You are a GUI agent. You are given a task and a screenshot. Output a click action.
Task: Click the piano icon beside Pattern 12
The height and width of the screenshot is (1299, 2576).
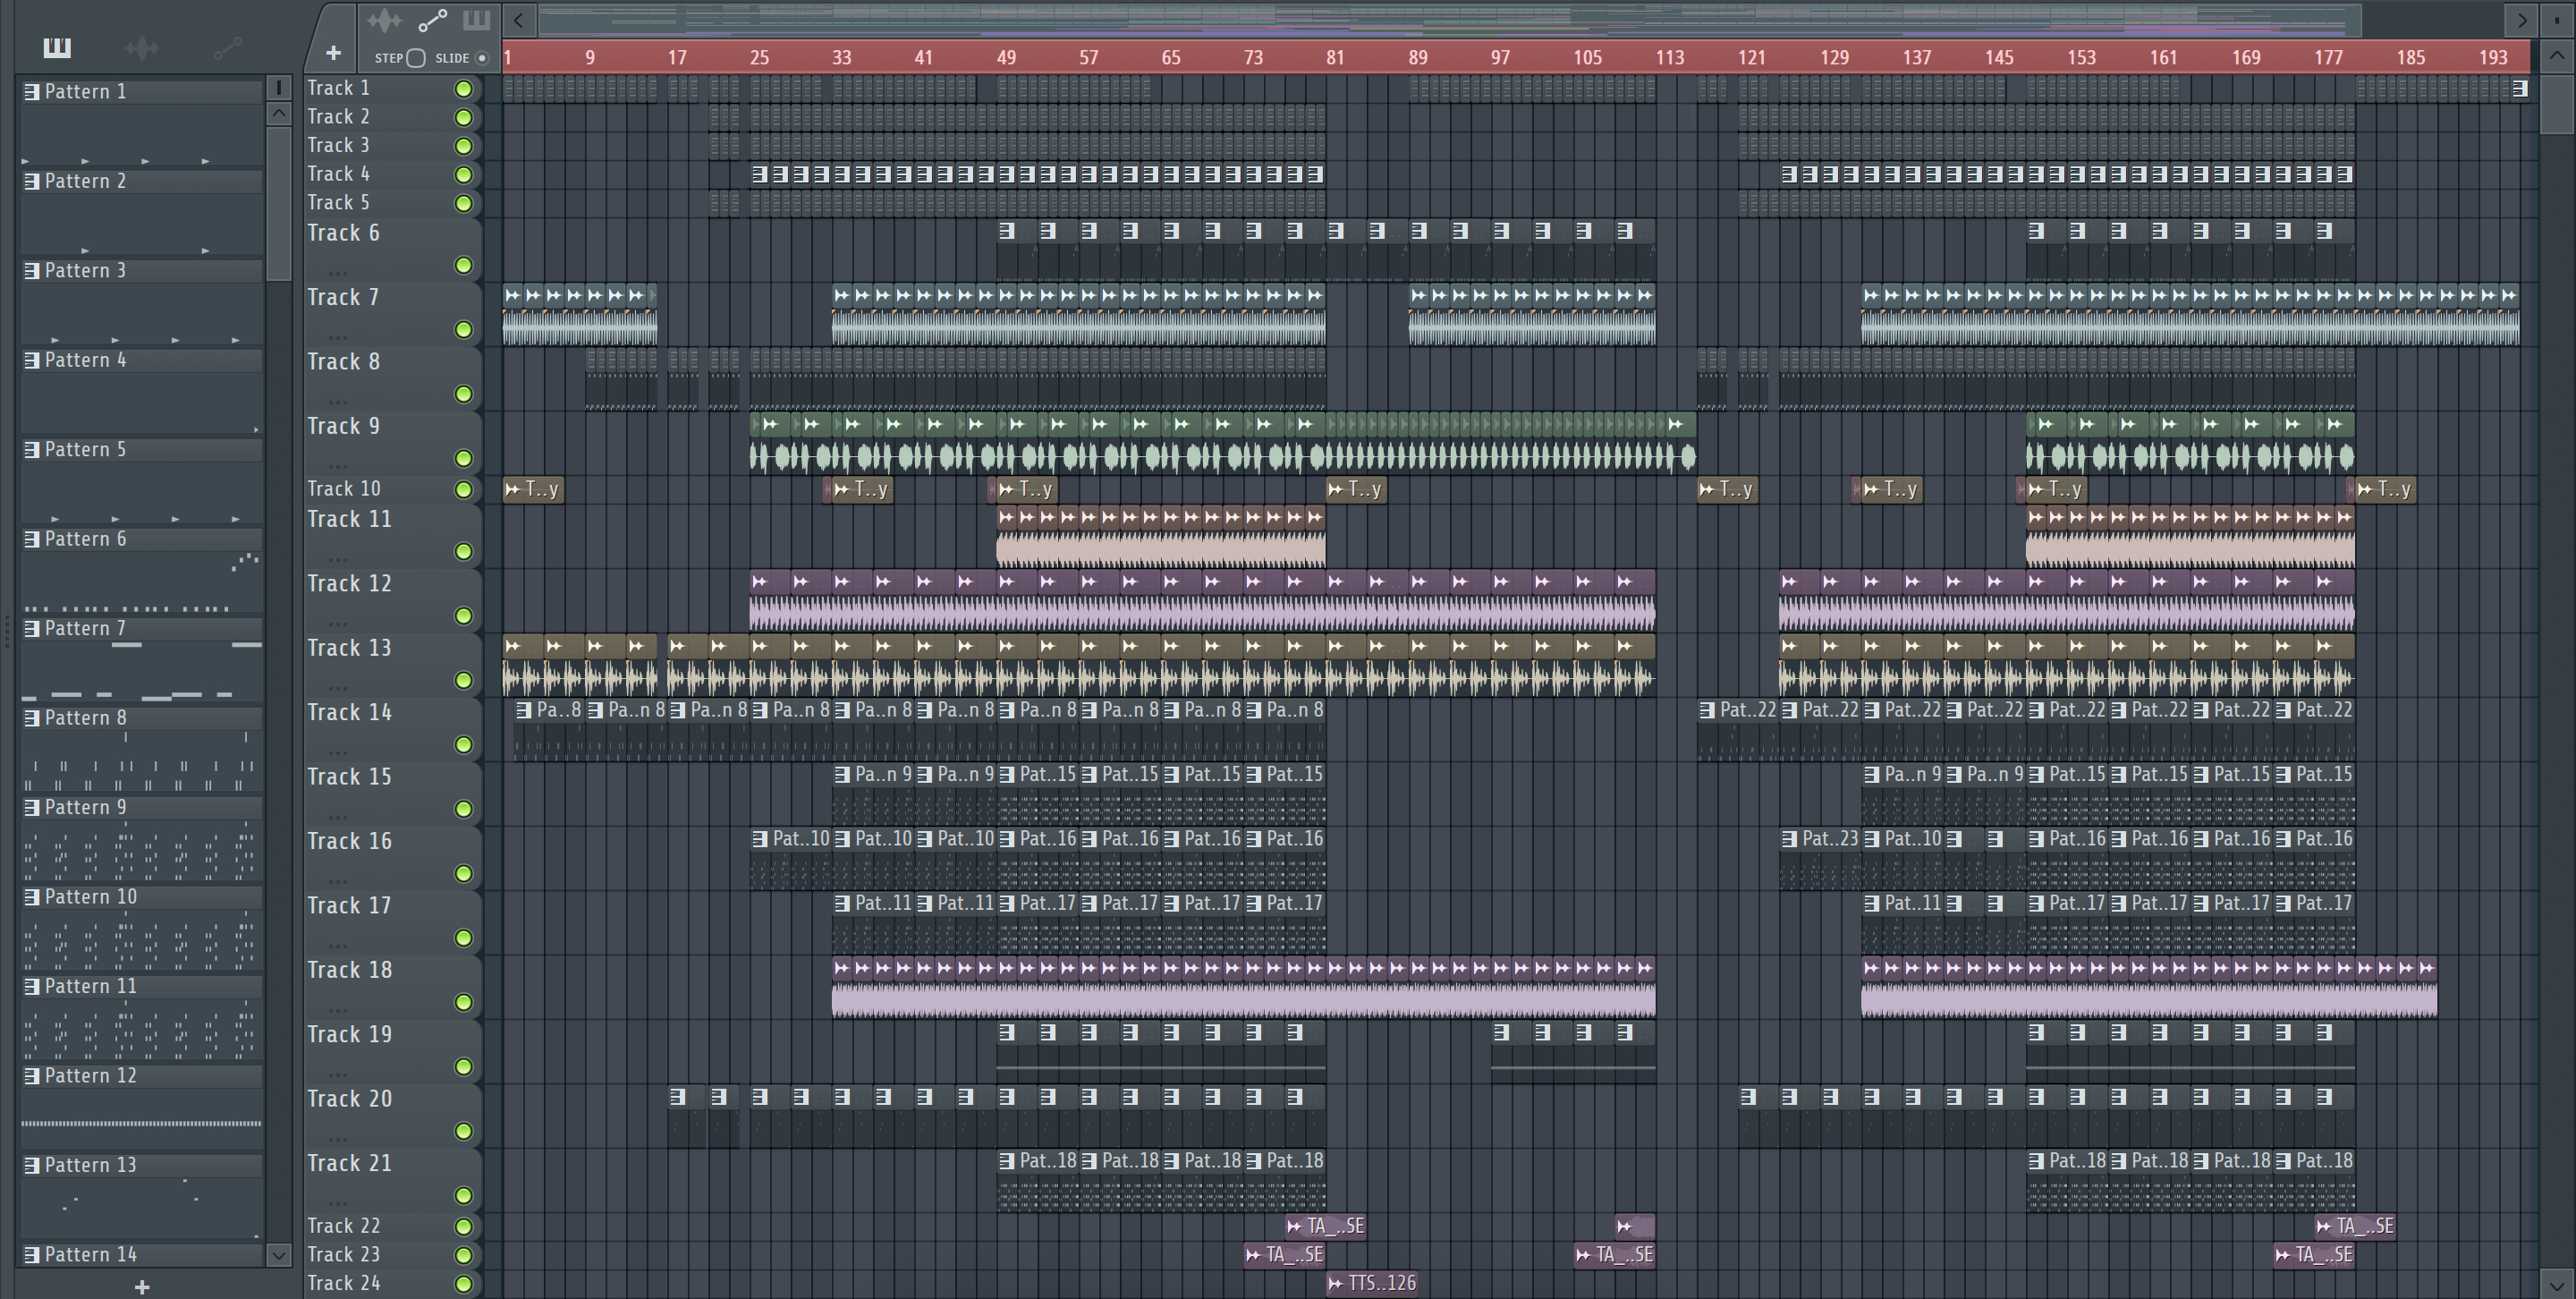(x=32, y=1076)
